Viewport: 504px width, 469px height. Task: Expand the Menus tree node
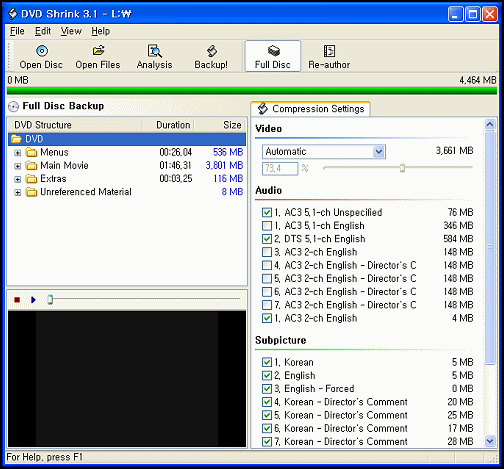18,153
